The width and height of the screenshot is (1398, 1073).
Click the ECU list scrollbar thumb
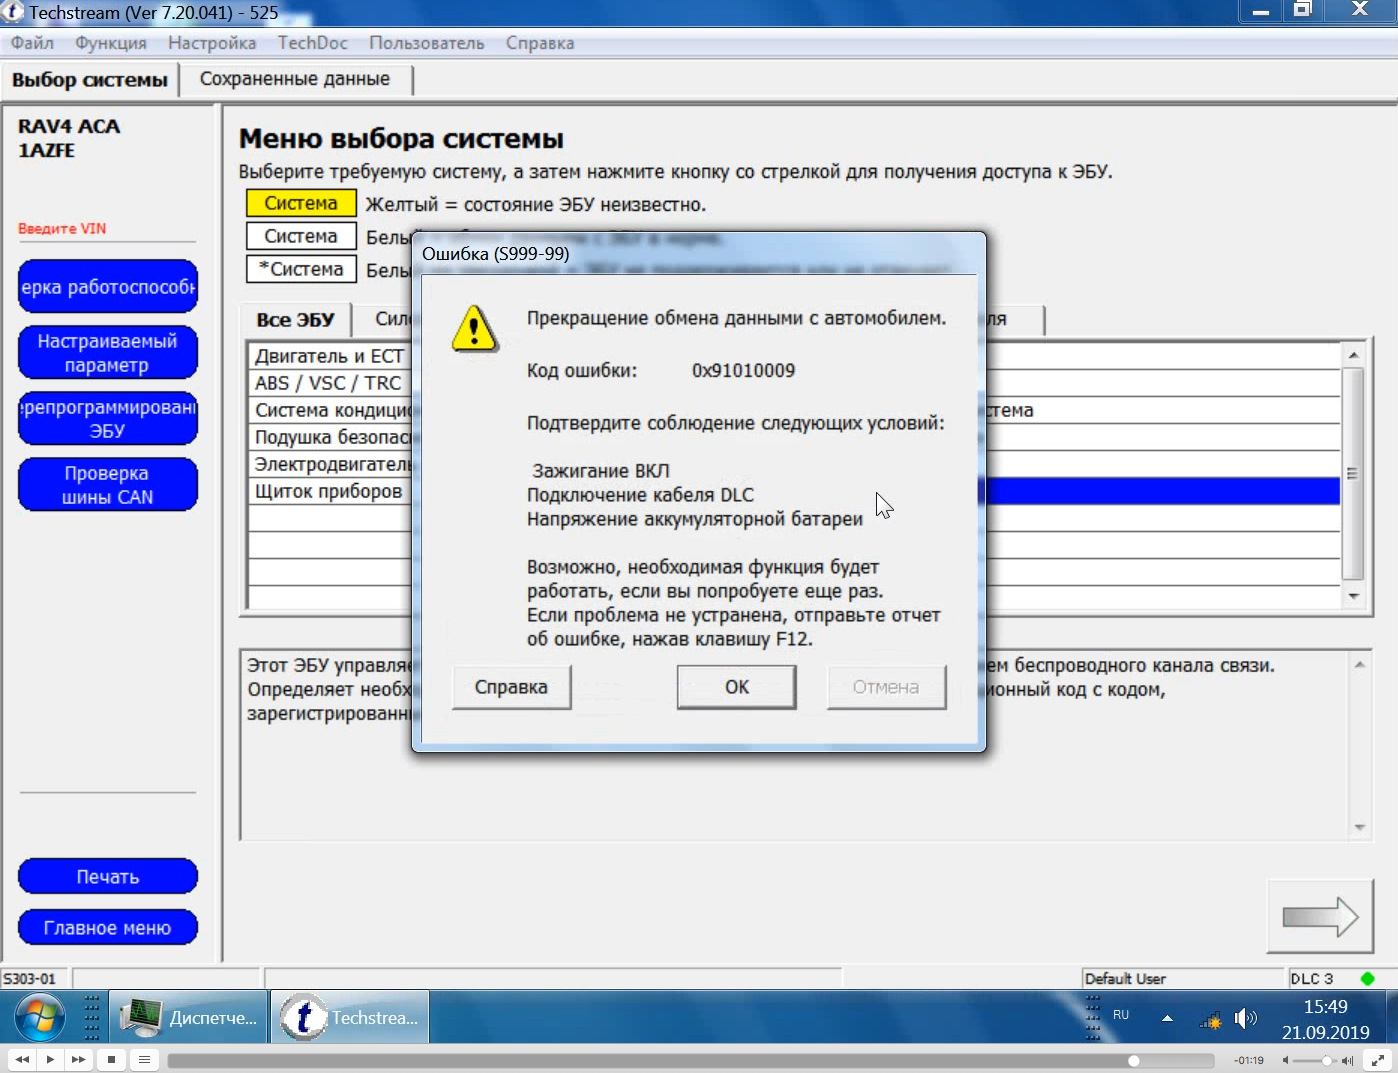[1353, 474]
